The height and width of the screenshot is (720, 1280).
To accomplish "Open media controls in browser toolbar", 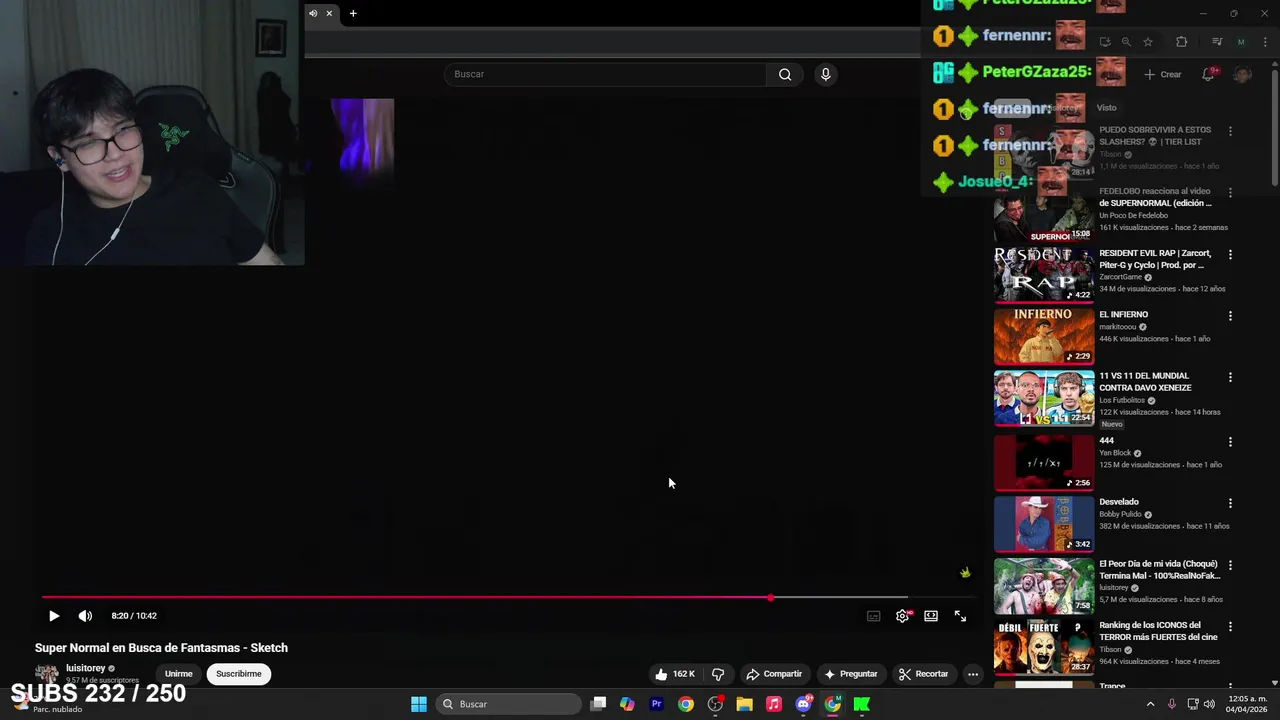I will pyautogui.click(x=1216, y=42).
